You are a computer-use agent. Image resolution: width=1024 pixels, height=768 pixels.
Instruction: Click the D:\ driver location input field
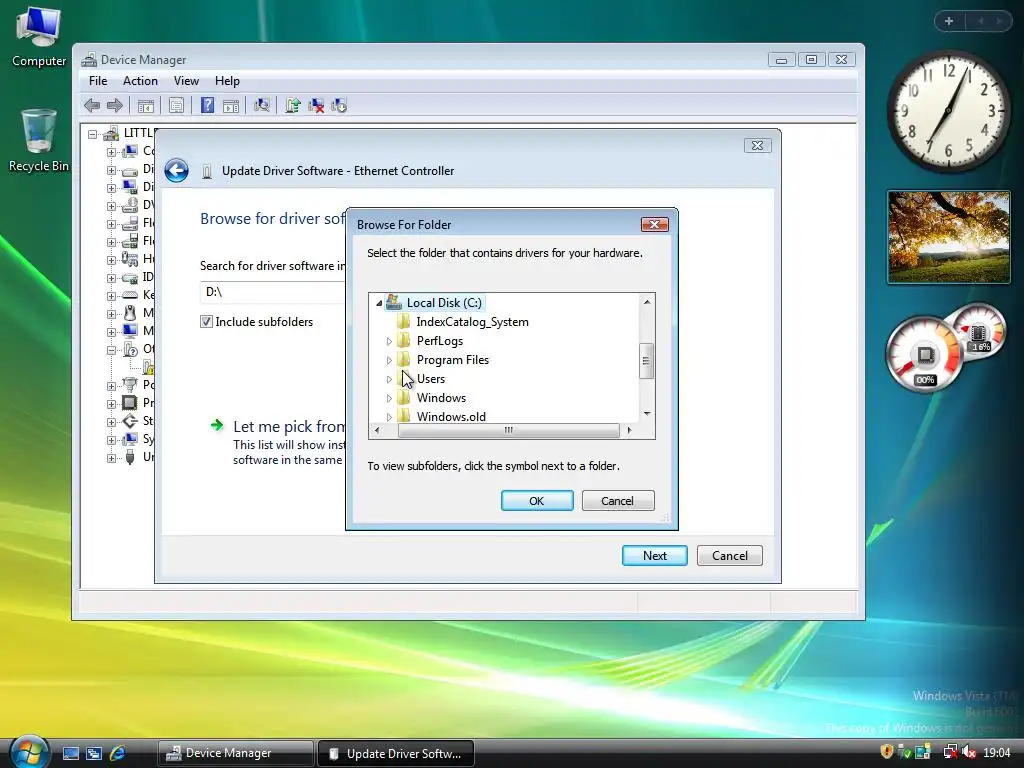click(273, 292)
